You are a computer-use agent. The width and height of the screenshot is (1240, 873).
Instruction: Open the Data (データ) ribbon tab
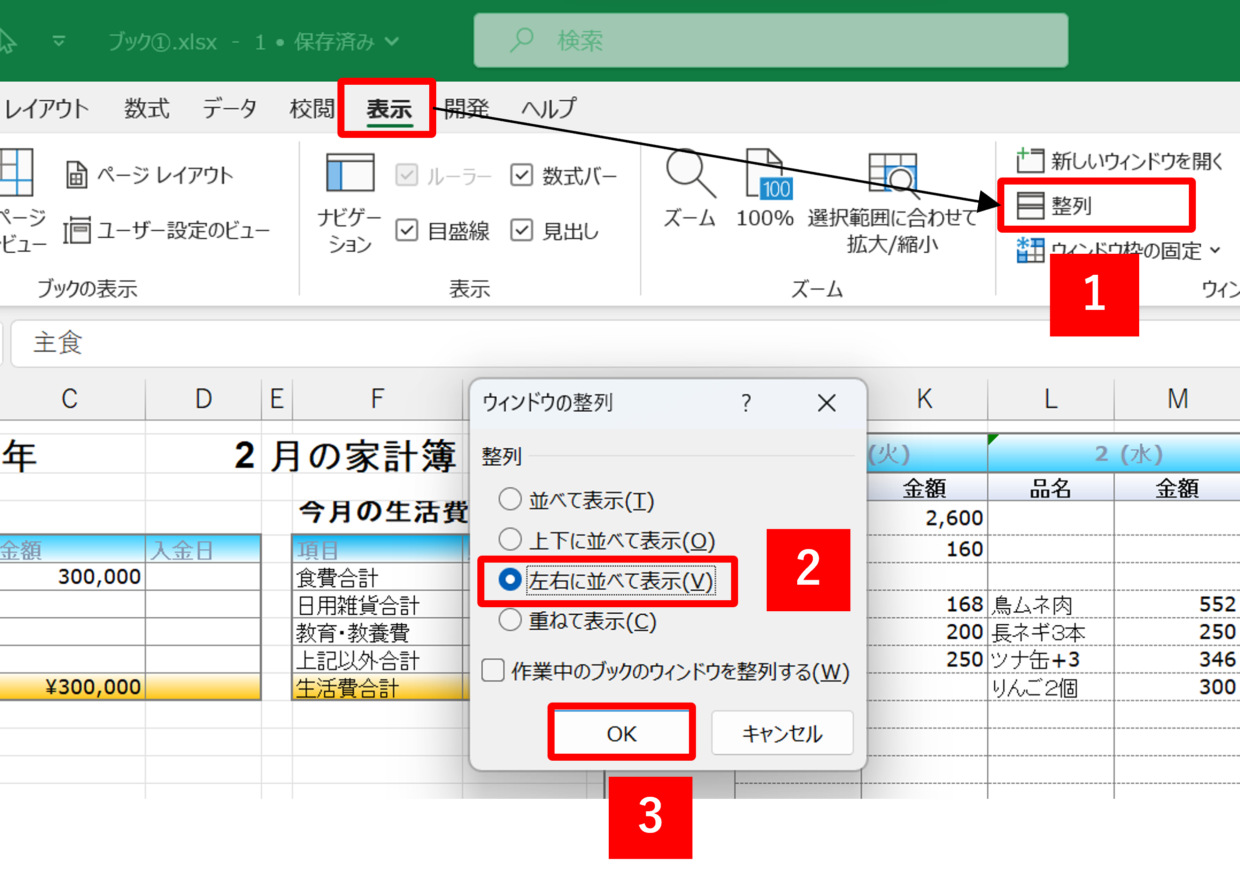(229, 109)
